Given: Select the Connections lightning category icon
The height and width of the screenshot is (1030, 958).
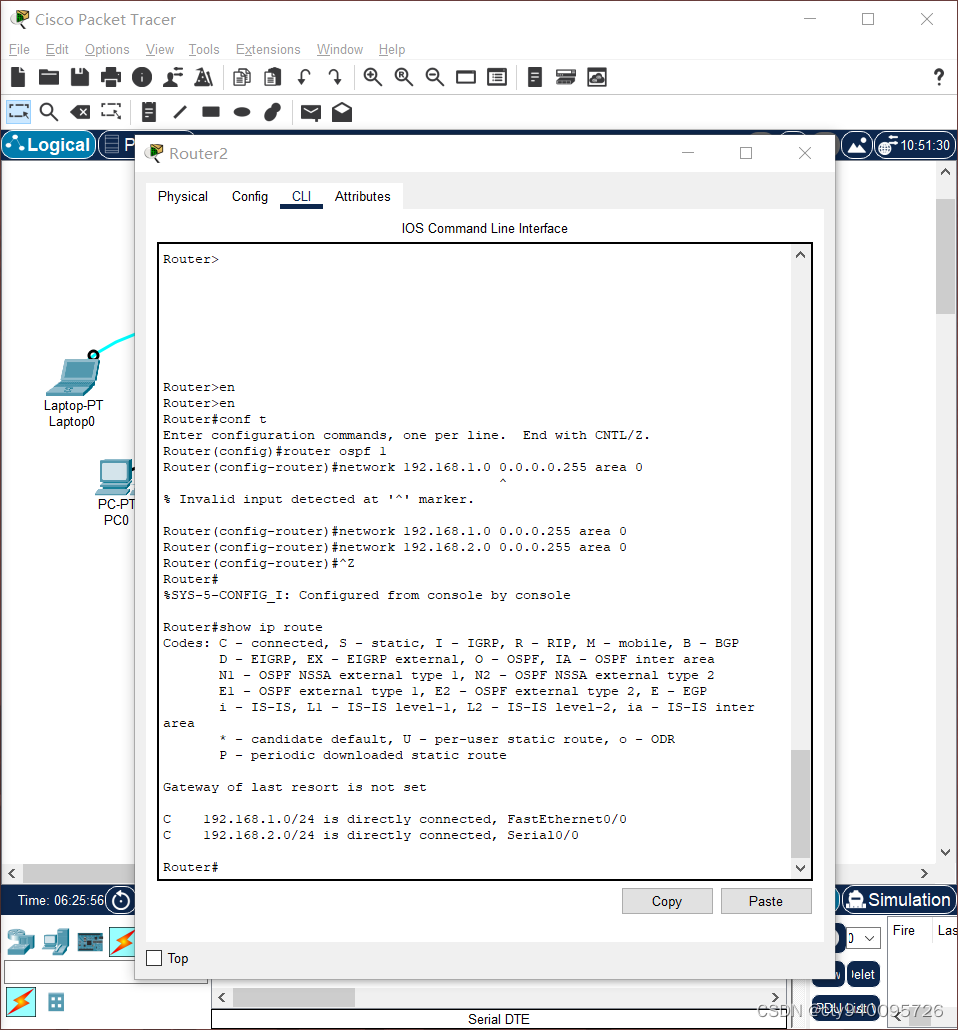Looking at the screenshot, I should tap(122, 942).
